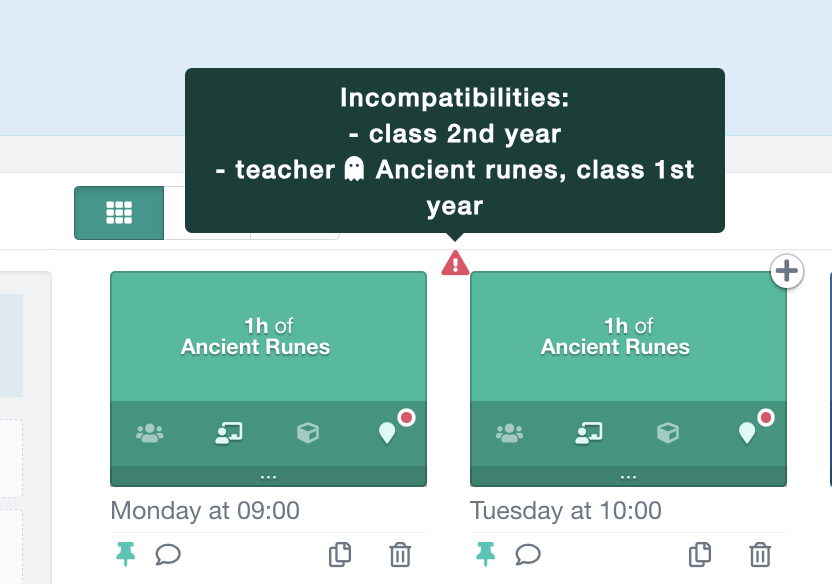Click the teacher screen icon on Tuesday's lesson
Screen dimensions: 832x584
(588, 431)
